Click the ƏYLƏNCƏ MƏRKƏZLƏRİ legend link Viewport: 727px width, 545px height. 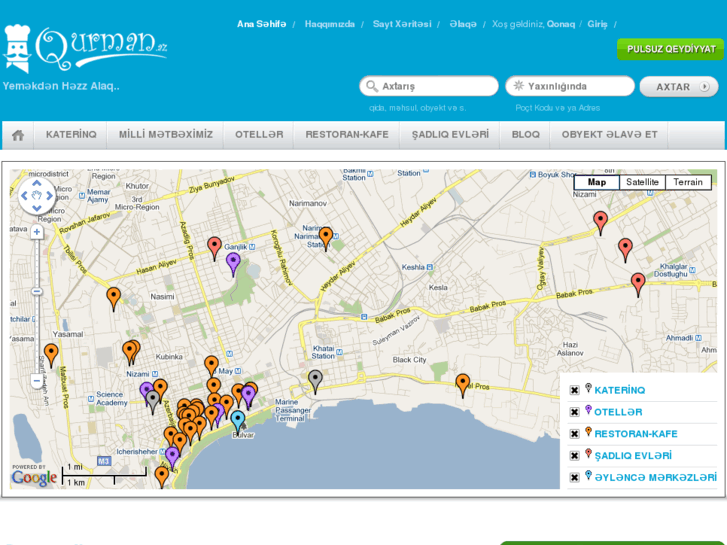point(656,478)
